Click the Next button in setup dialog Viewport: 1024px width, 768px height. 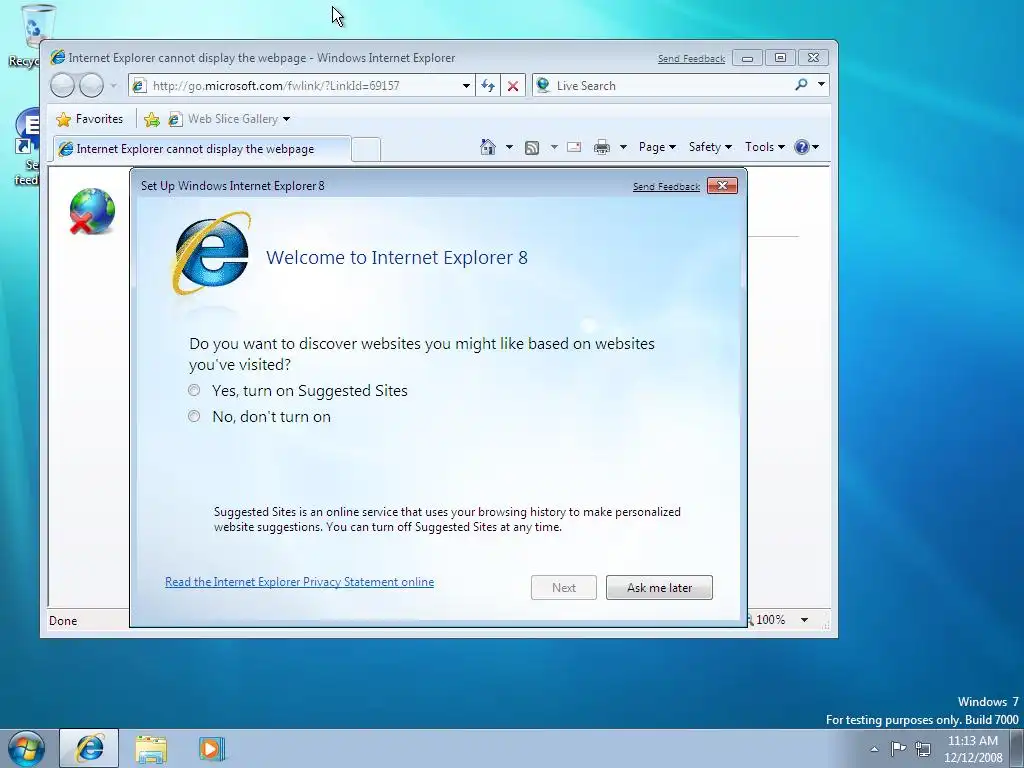click(564, 588)
